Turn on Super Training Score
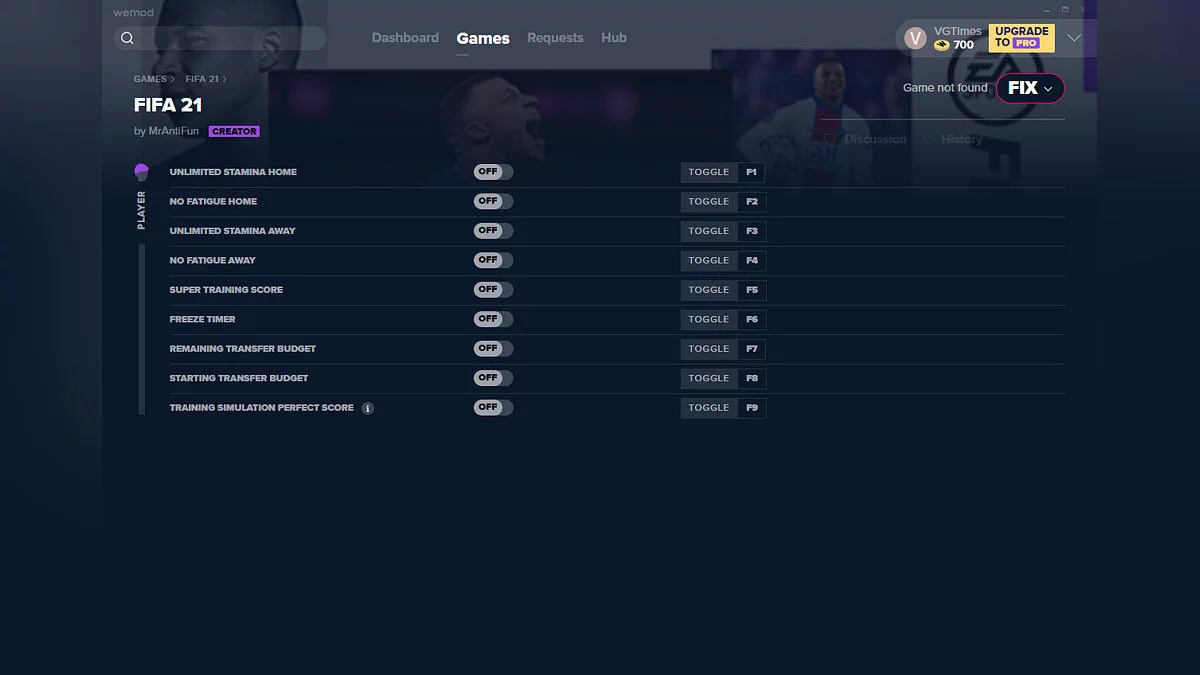Screen dimensions: 1200x675 tap(493, 290)
